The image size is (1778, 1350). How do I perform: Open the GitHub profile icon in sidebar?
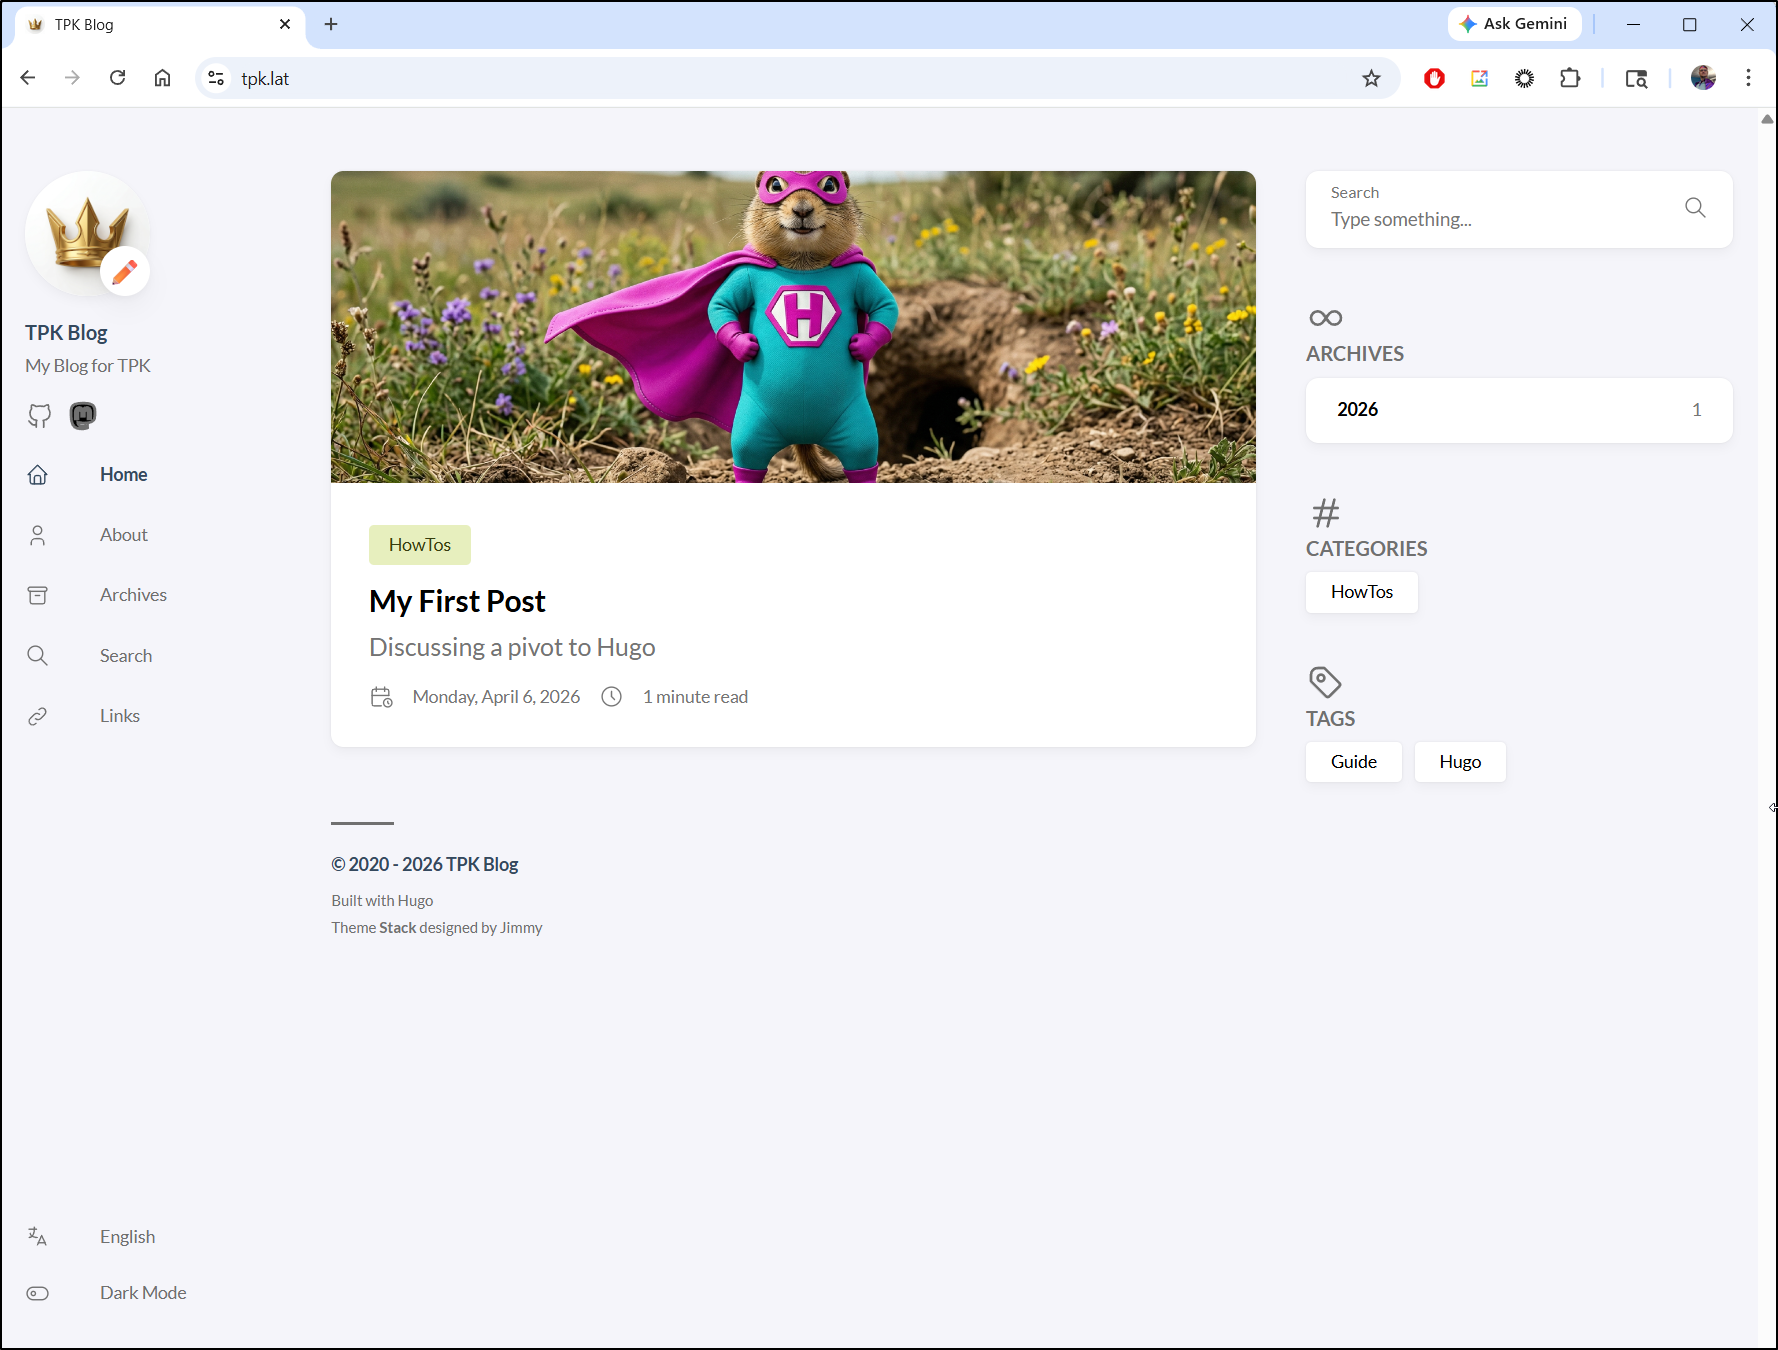(39, 416)
